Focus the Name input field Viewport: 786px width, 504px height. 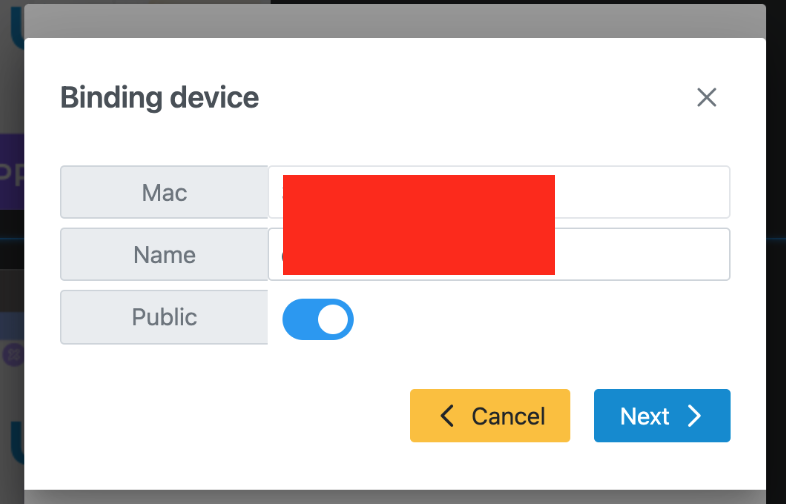click(640, 254)
